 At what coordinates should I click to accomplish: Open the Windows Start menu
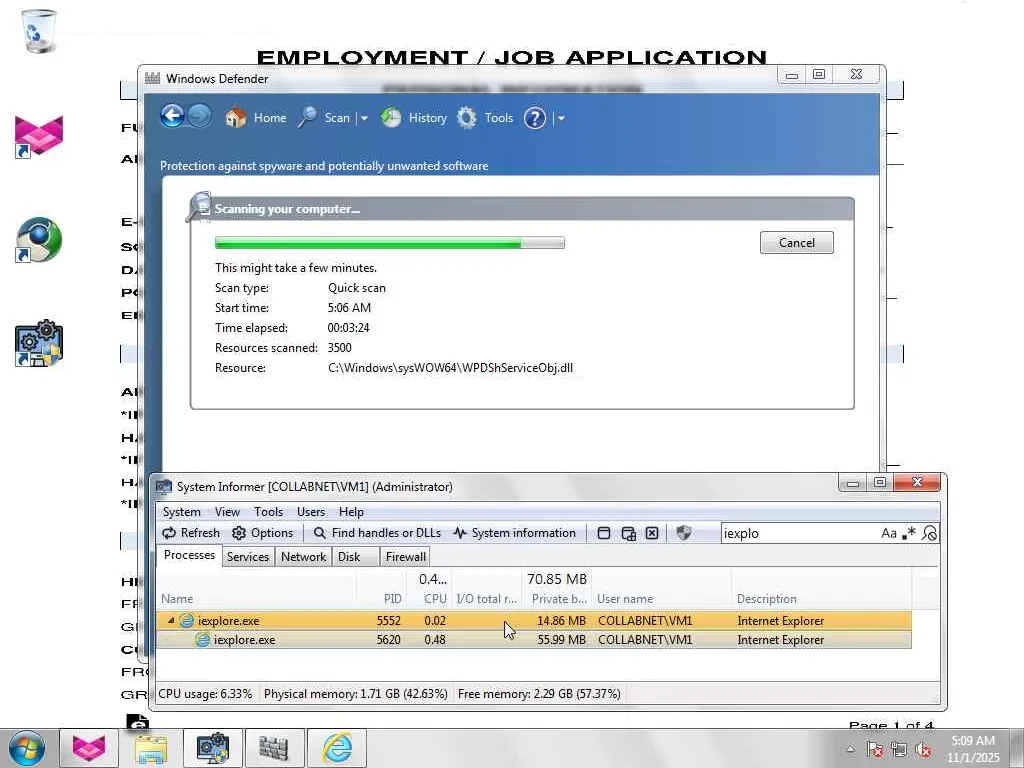27,748
